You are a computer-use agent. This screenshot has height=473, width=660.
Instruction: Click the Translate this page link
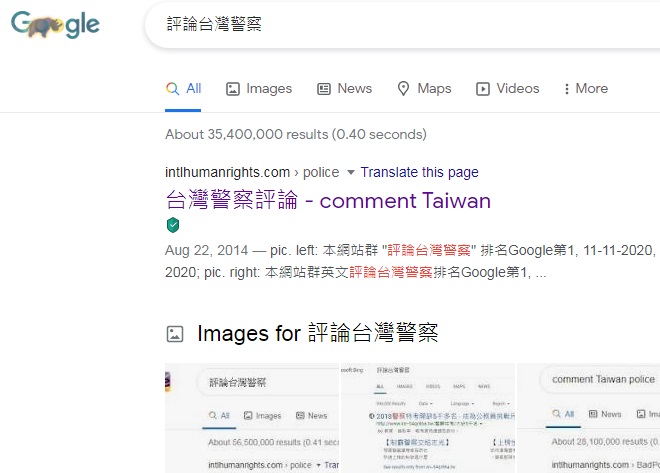click(x=419, y=172)
